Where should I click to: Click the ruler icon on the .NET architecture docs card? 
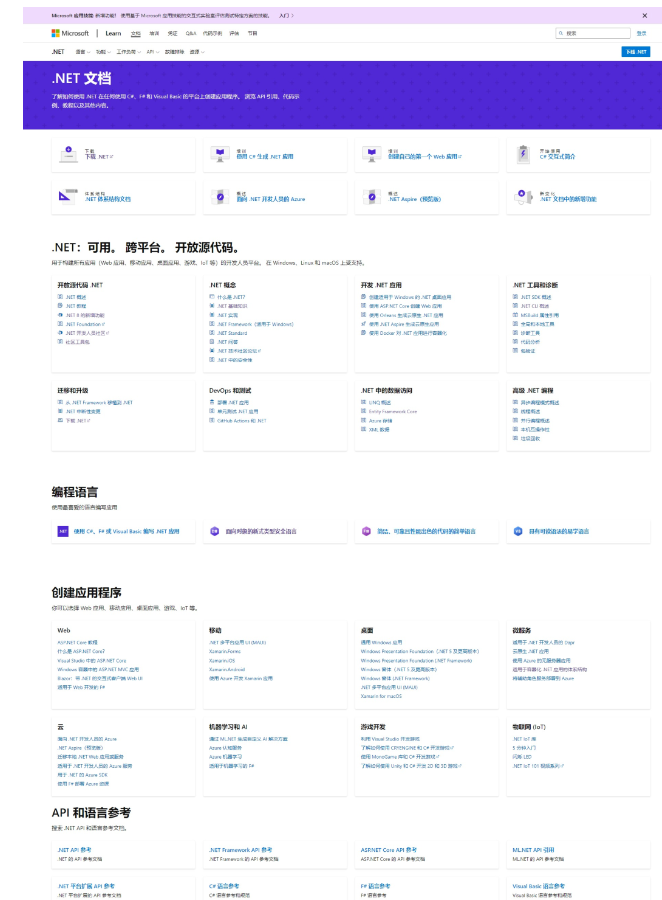pos(68,196)
